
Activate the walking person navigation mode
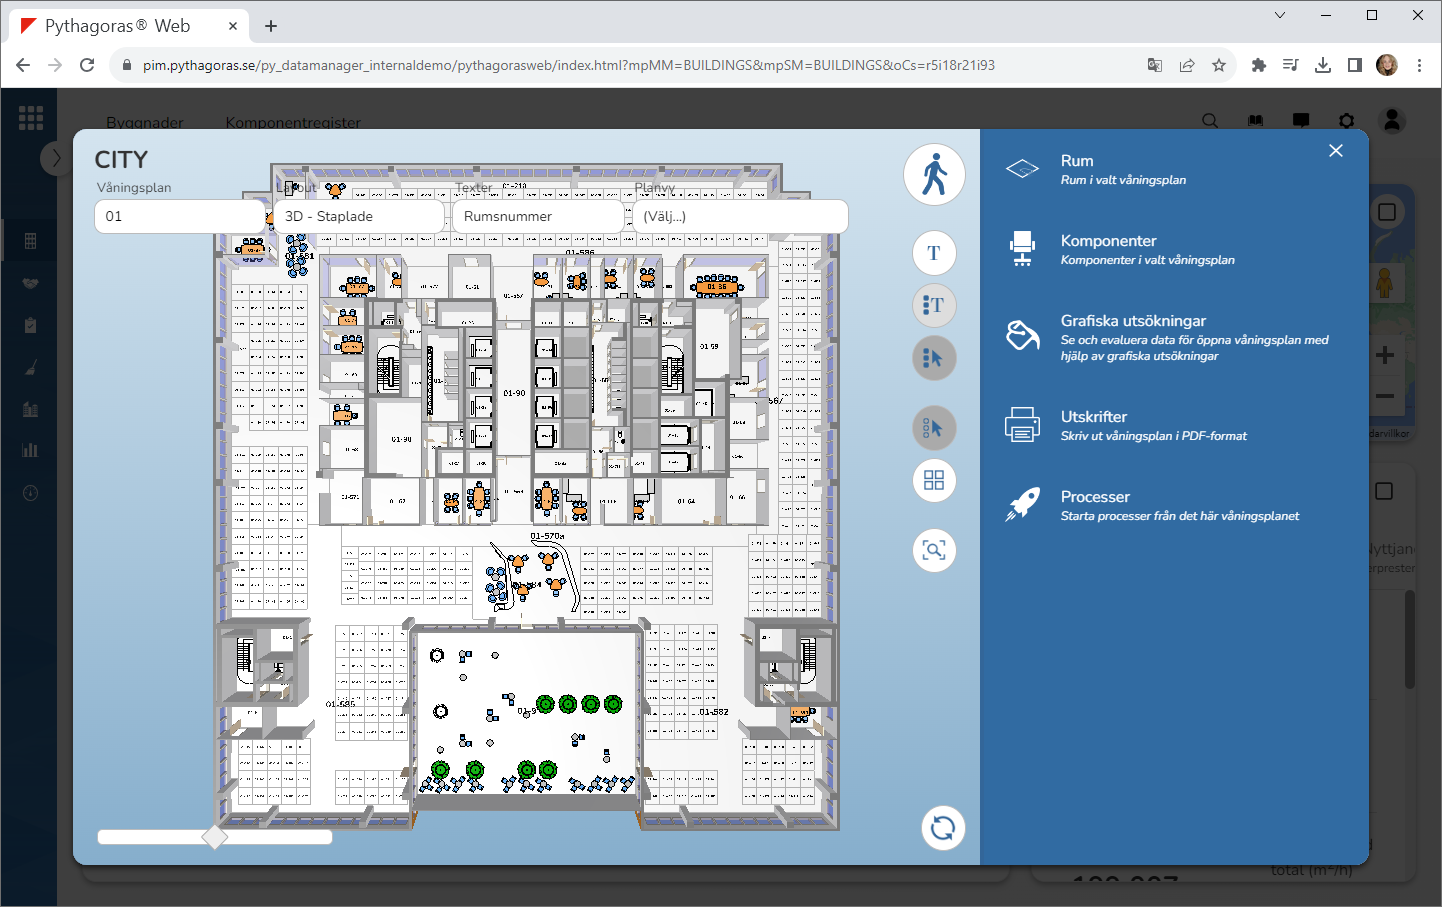tap(934, 174)
